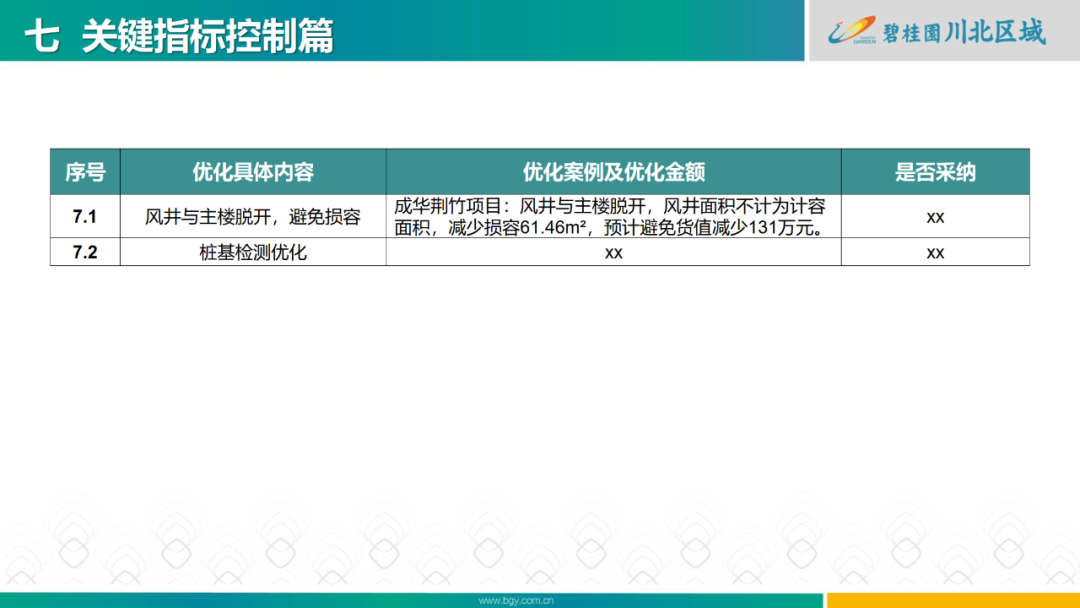Click the Country Garden phoenix logo
Screen dimensions: 1080x608
coord(850,30)
